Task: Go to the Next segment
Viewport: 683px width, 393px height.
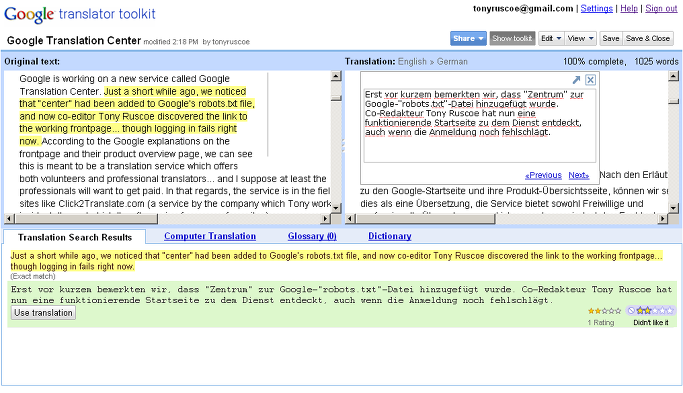Action: (x=578, y=175)
